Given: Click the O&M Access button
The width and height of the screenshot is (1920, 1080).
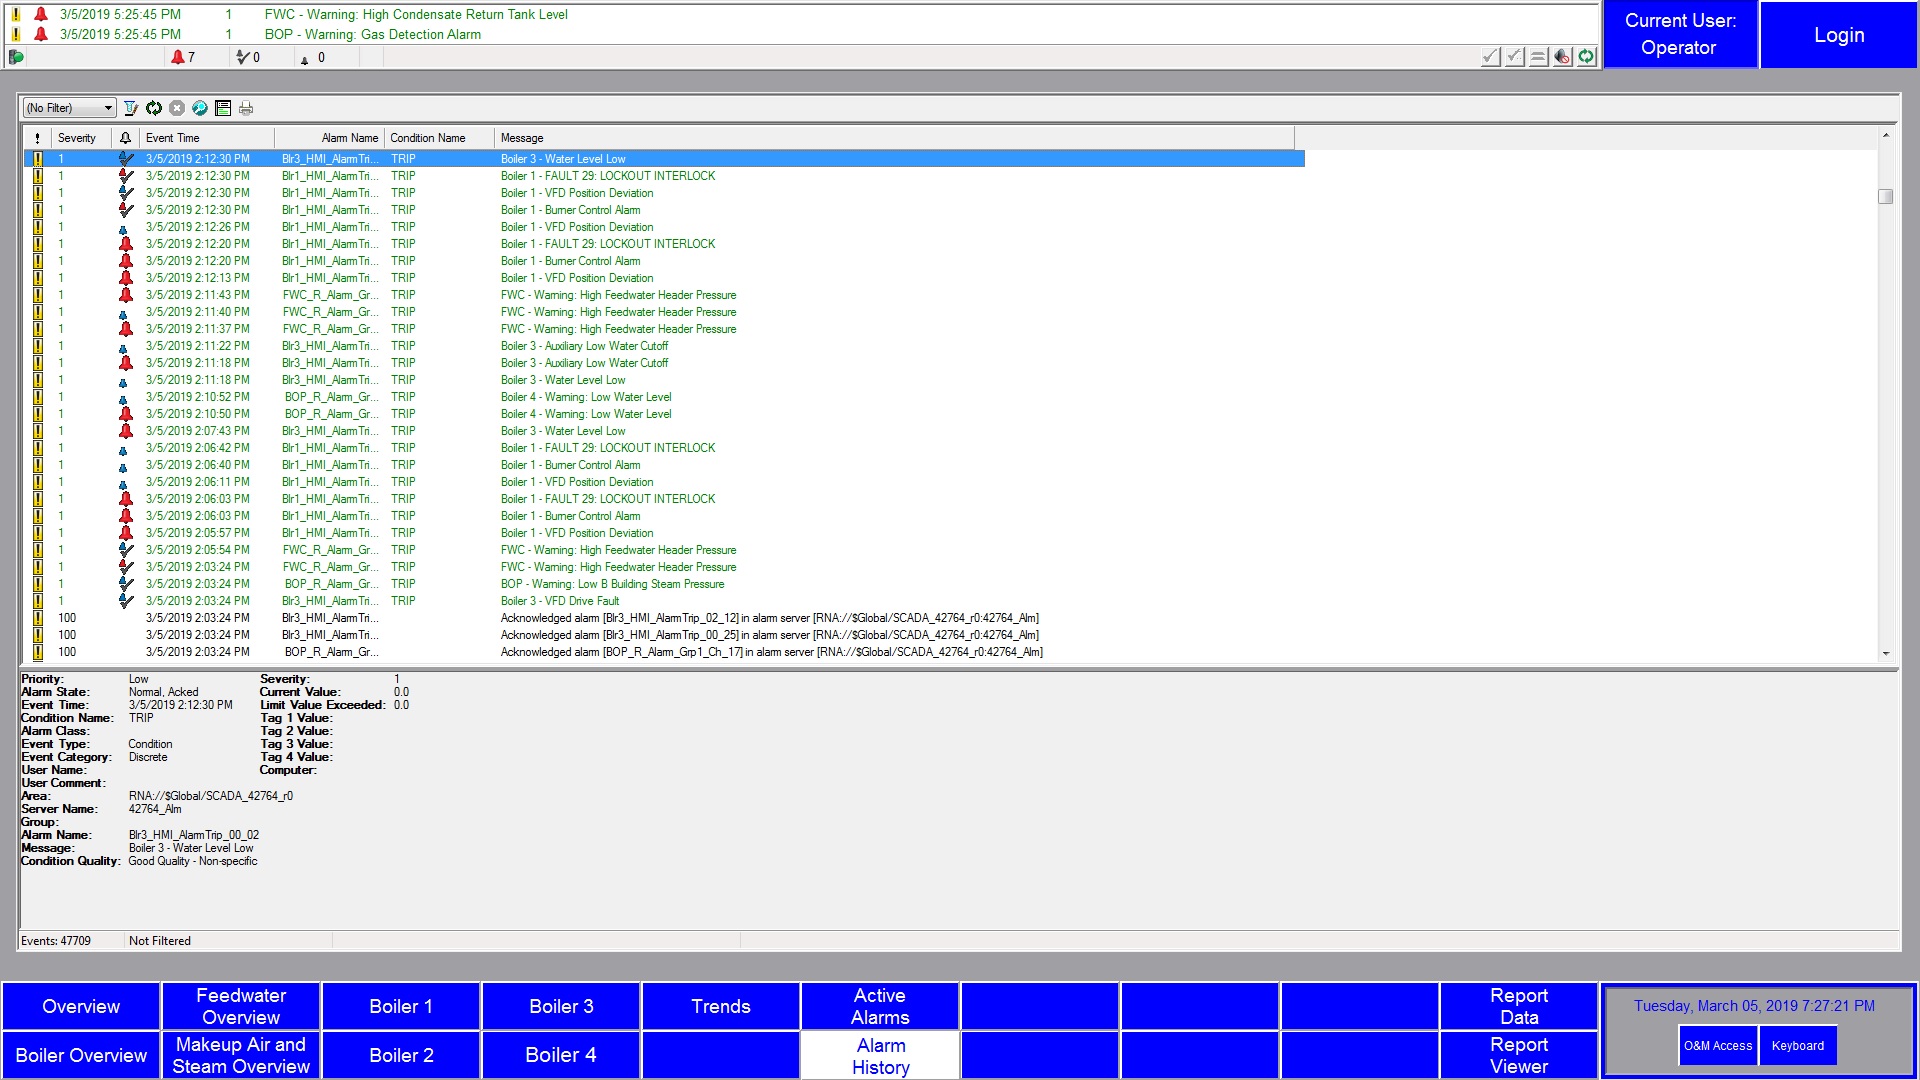Looking at the screenshot, I should click(x=1717, y=1046).
